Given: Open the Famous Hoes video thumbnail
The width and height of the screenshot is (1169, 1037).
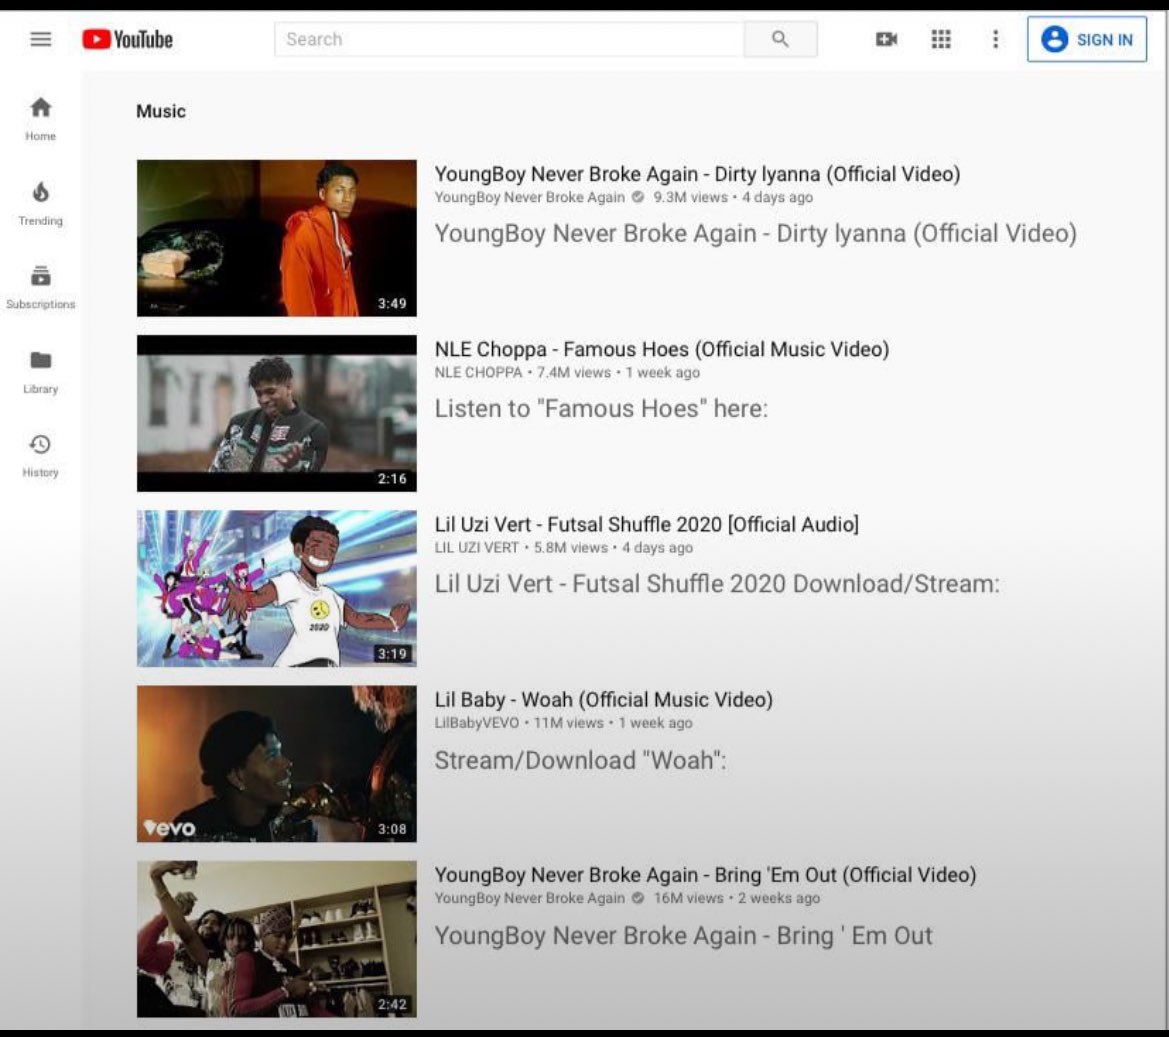Looking at the screenshot, I should tap(277, 413).
